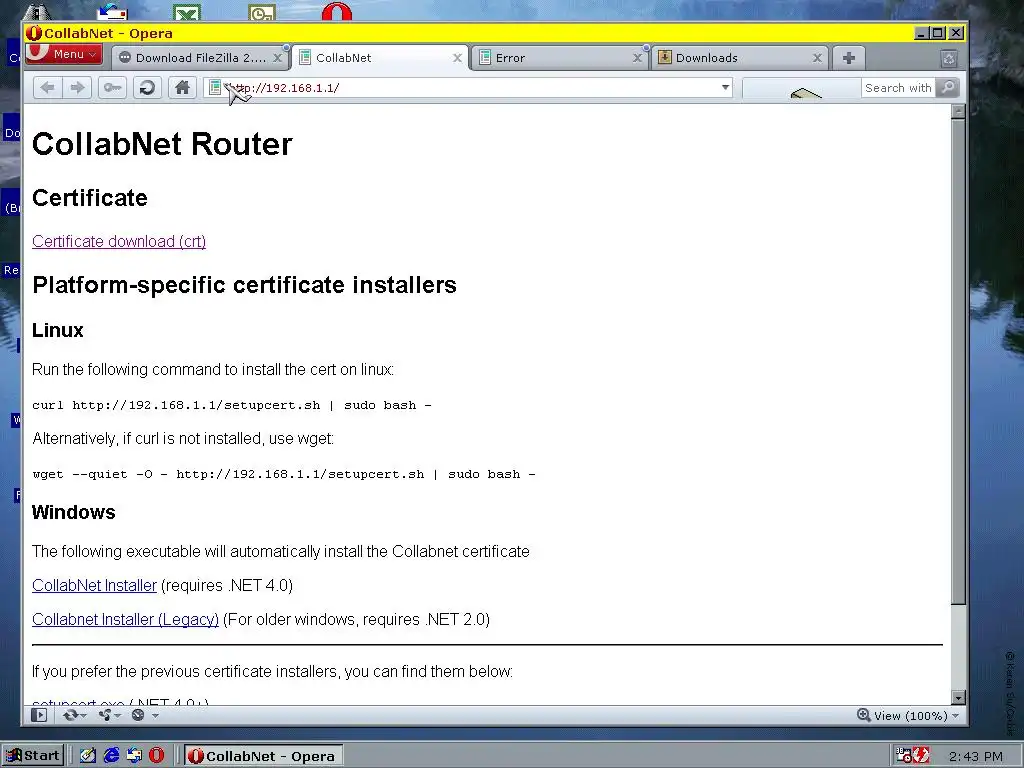
Task: Launch Opera from the quick launch bar
Action: click(157, 756)
